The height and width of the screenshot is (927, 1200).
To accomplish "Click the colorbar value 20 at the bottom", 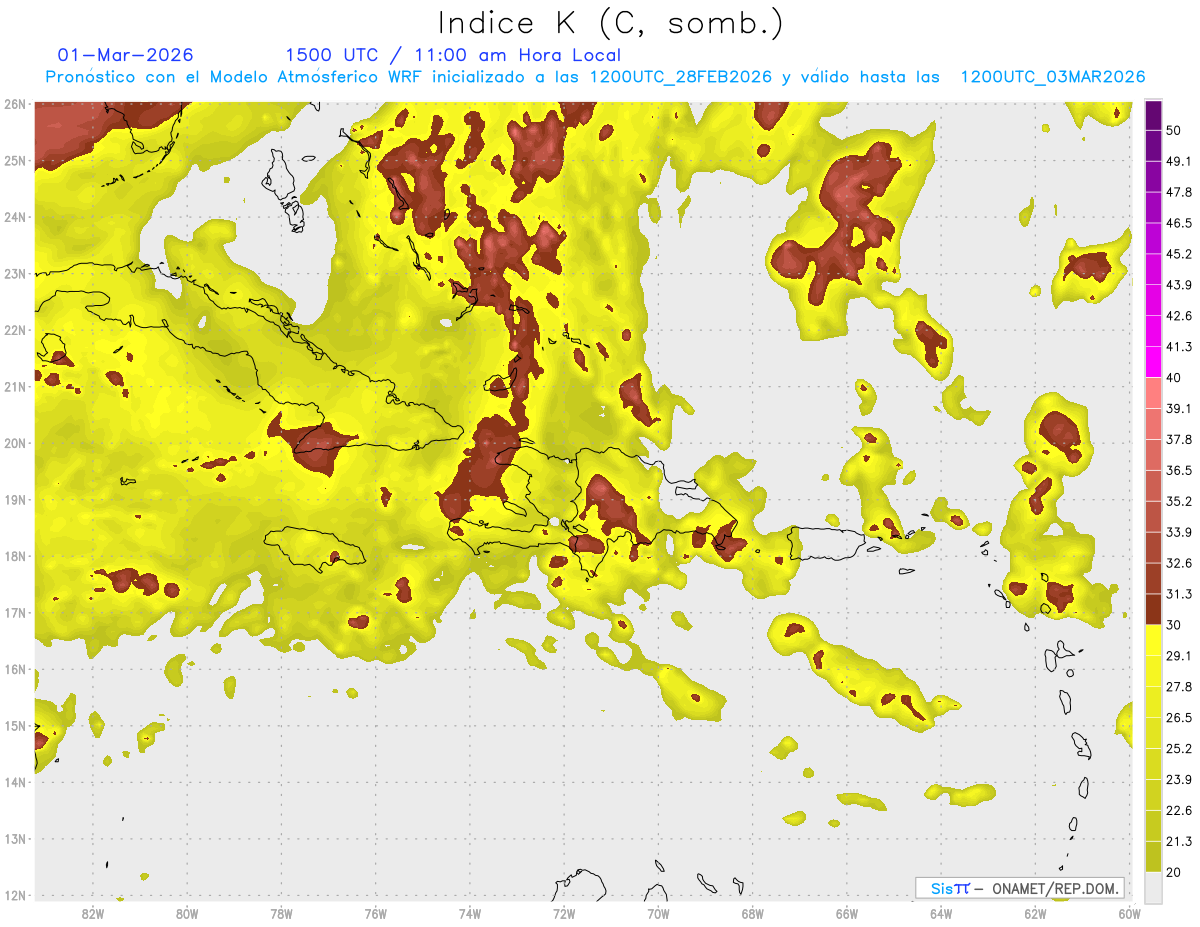I will 1175,872.
